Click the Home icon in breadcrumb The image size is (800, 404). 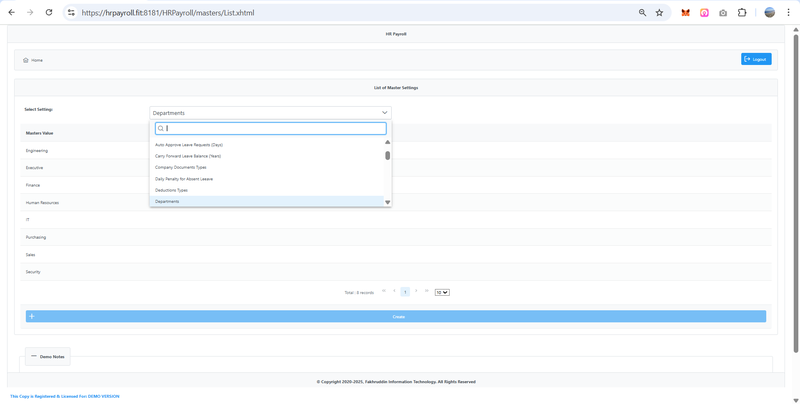pyautogui.click(x=26, y=60)
